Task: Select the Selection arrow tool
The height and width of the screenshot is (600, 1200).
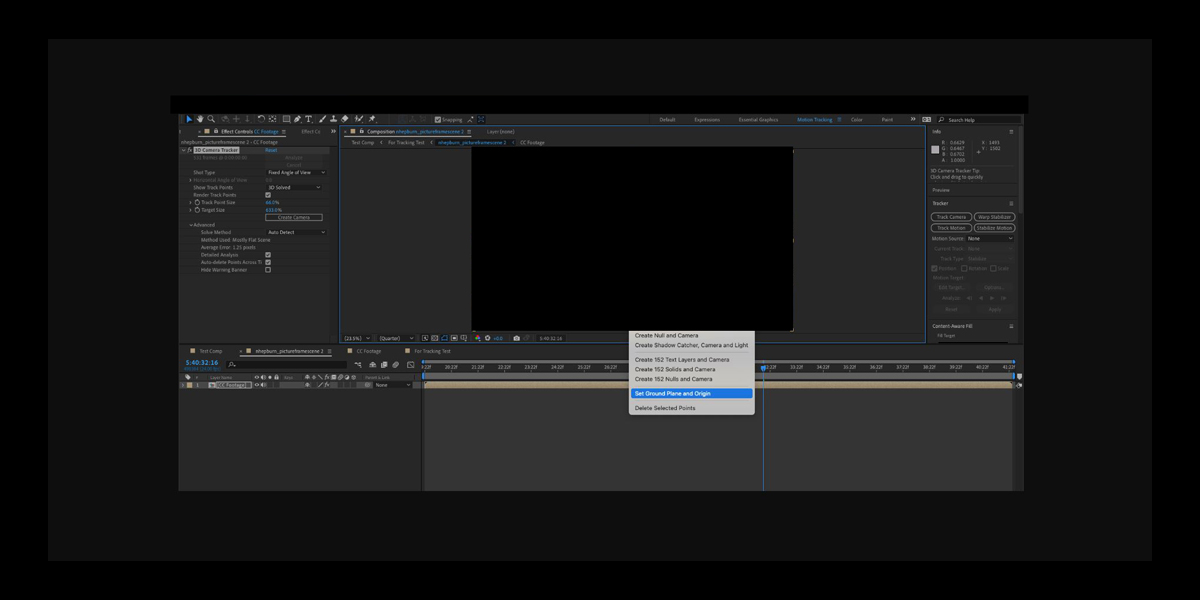Action: [x=189, y=119]
